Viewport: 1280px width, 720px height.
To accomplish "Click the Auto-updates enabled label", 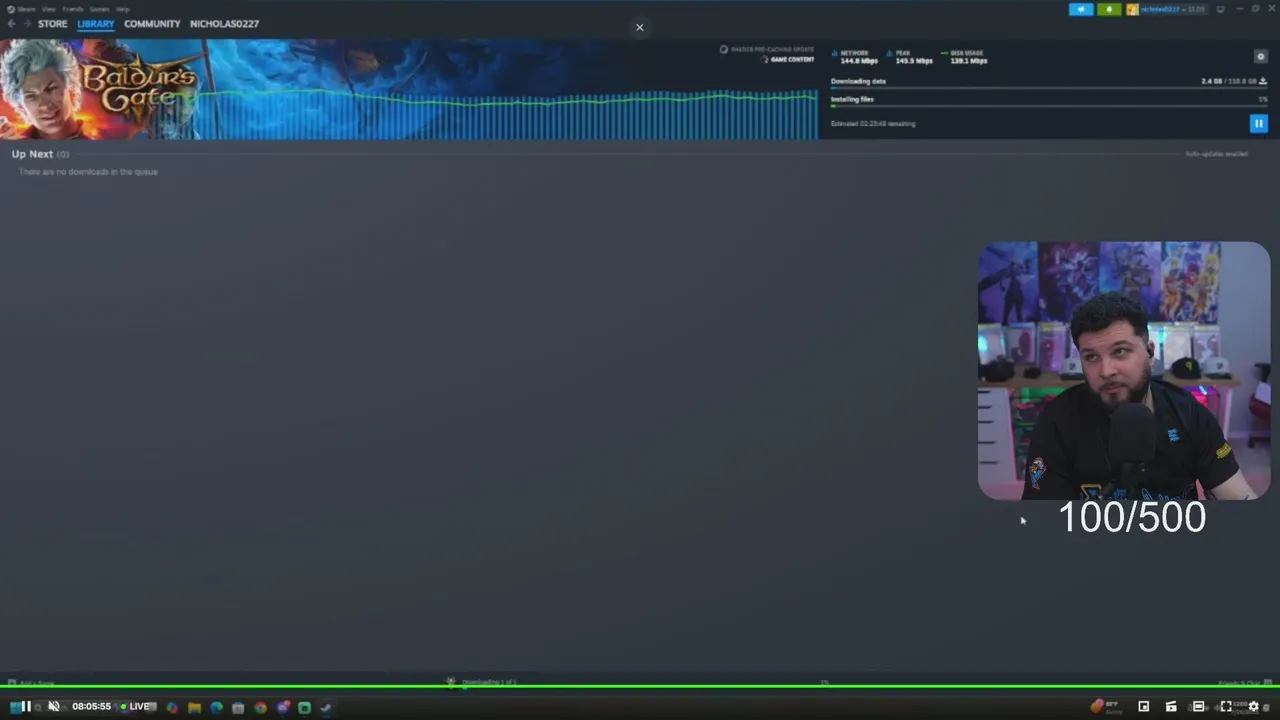I will (x=1217, y=154).
